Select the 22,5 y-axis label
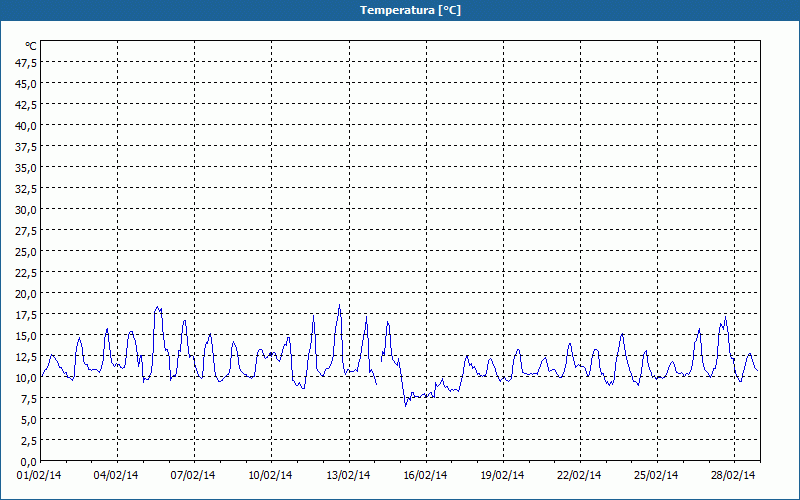This screenshot has height=500, width=800. 27,273
